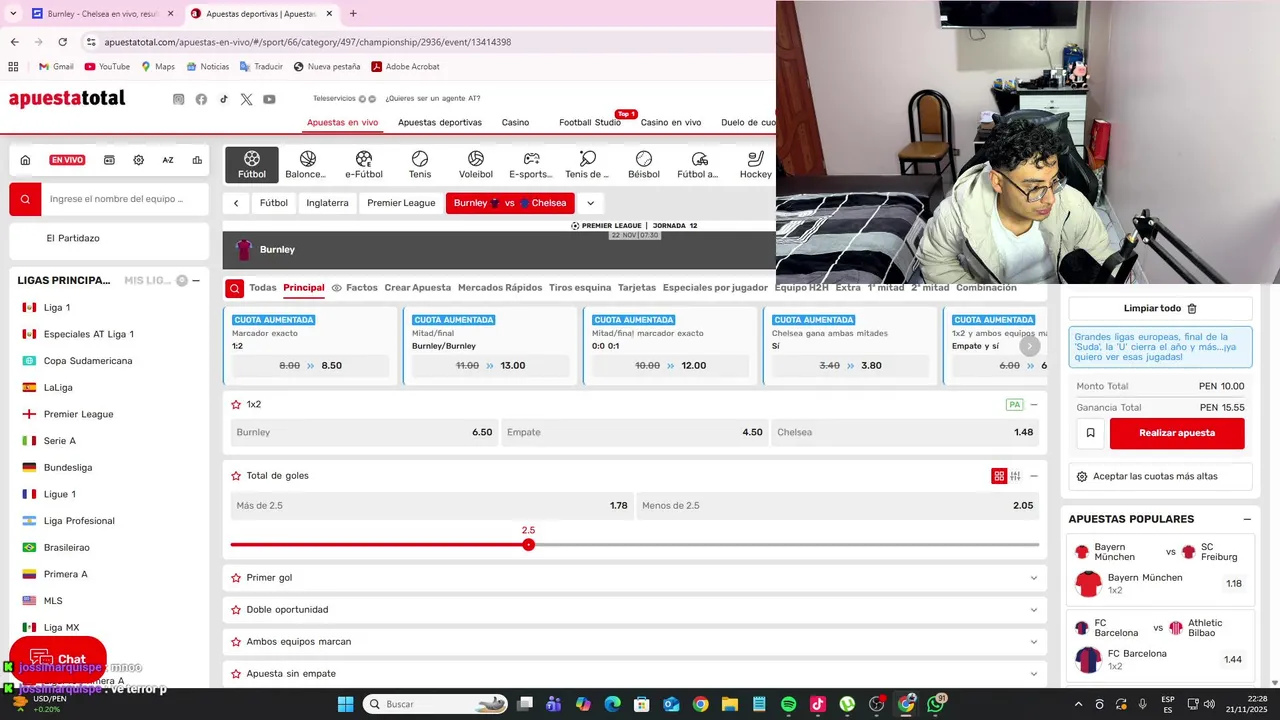Image resolution: width=1280 pixels, height=720 pixels.
Task: Favorite the 1x2 market star
Action: click(x=236, y=405)
